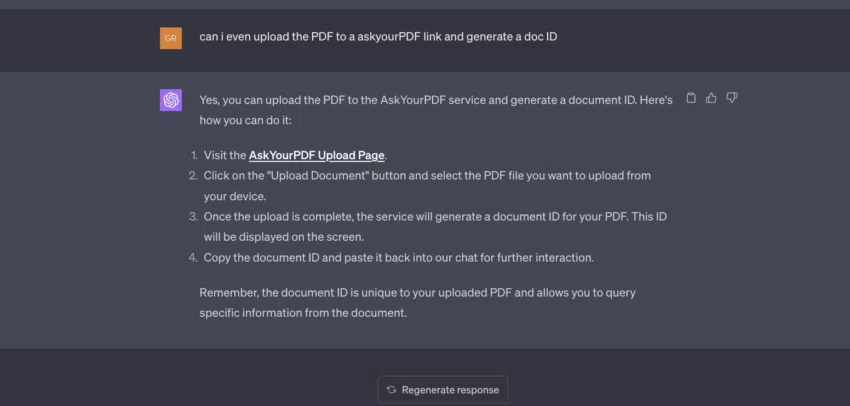Give the response a thumbs down
The height and width of the screenshot is (406, 850).
tap(732, 98)
